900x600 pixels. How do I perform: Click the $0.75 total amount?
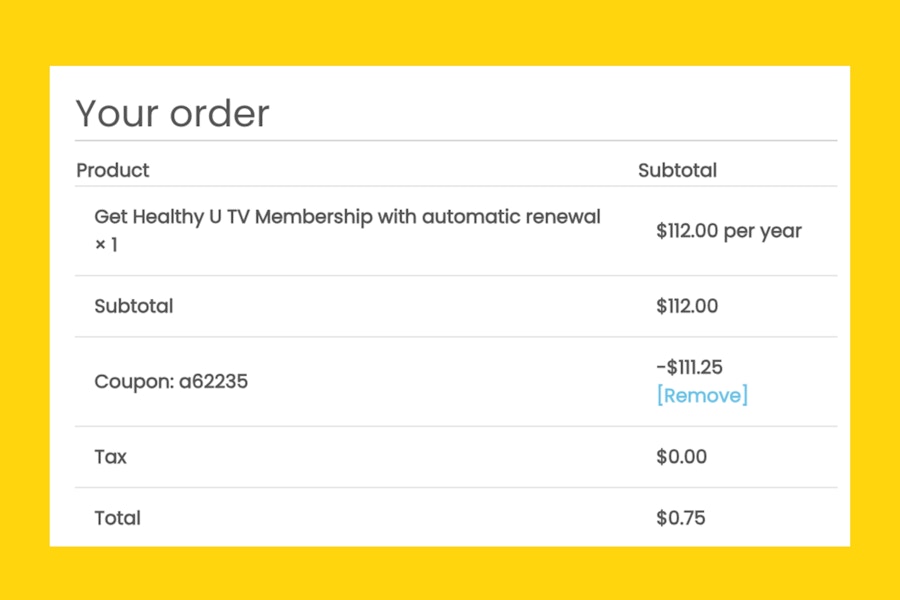681,518
